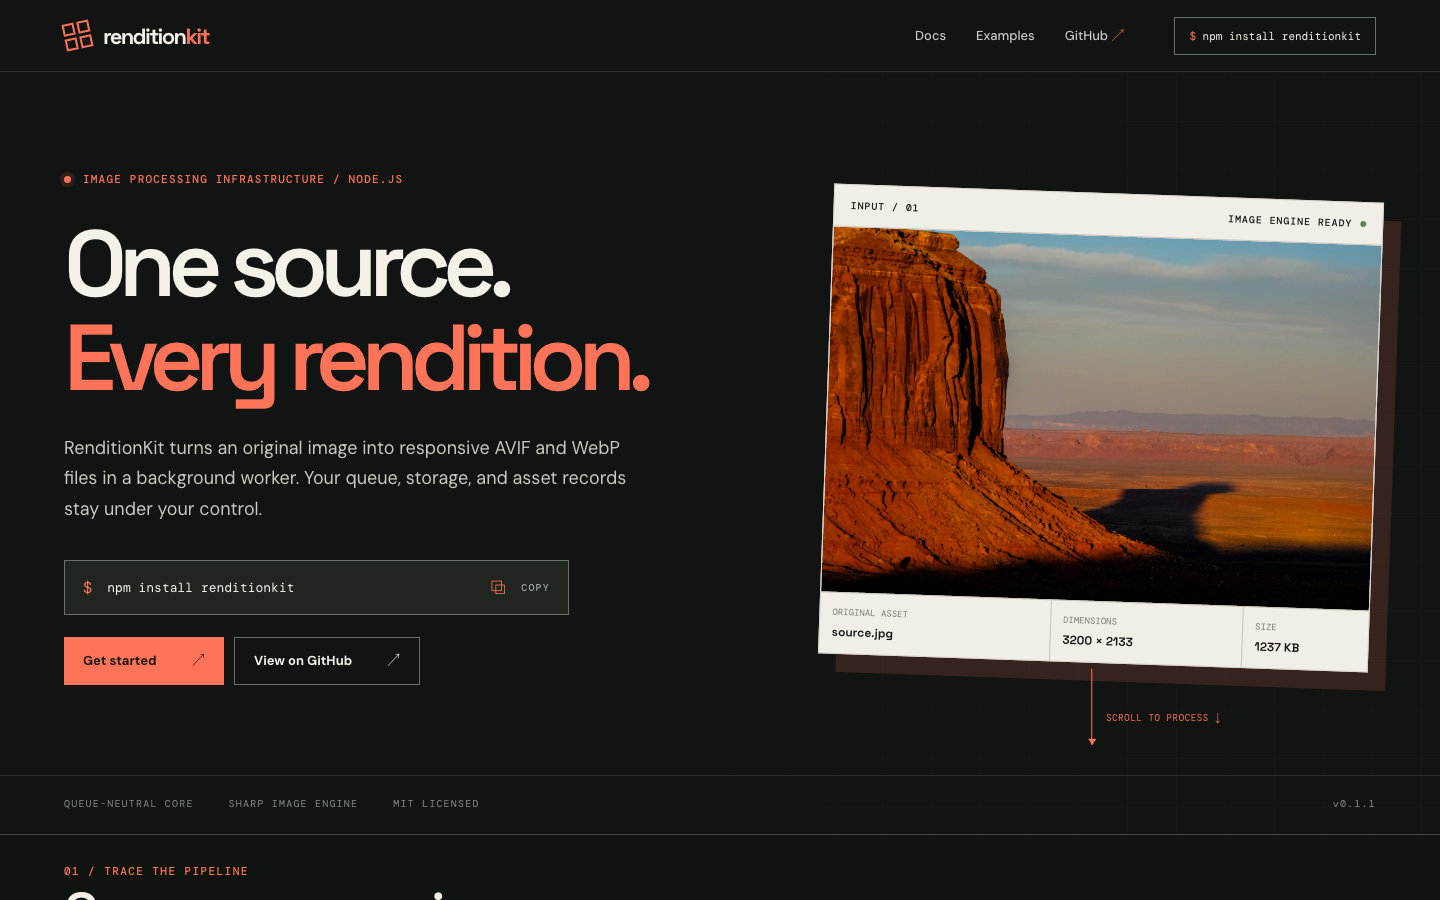Click the renditionkit logo icon

[77, 36]
